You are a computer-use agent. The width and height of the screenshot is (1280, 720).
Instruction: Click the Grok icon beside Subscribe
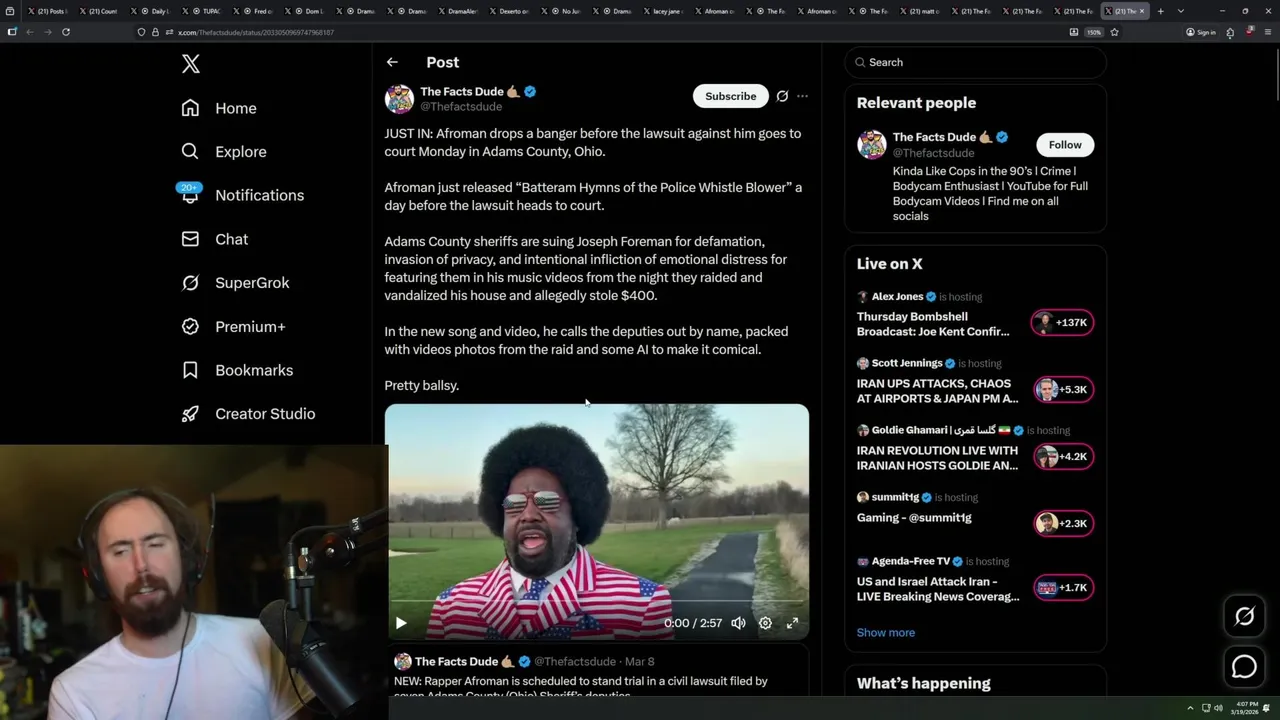pos(782,96)
